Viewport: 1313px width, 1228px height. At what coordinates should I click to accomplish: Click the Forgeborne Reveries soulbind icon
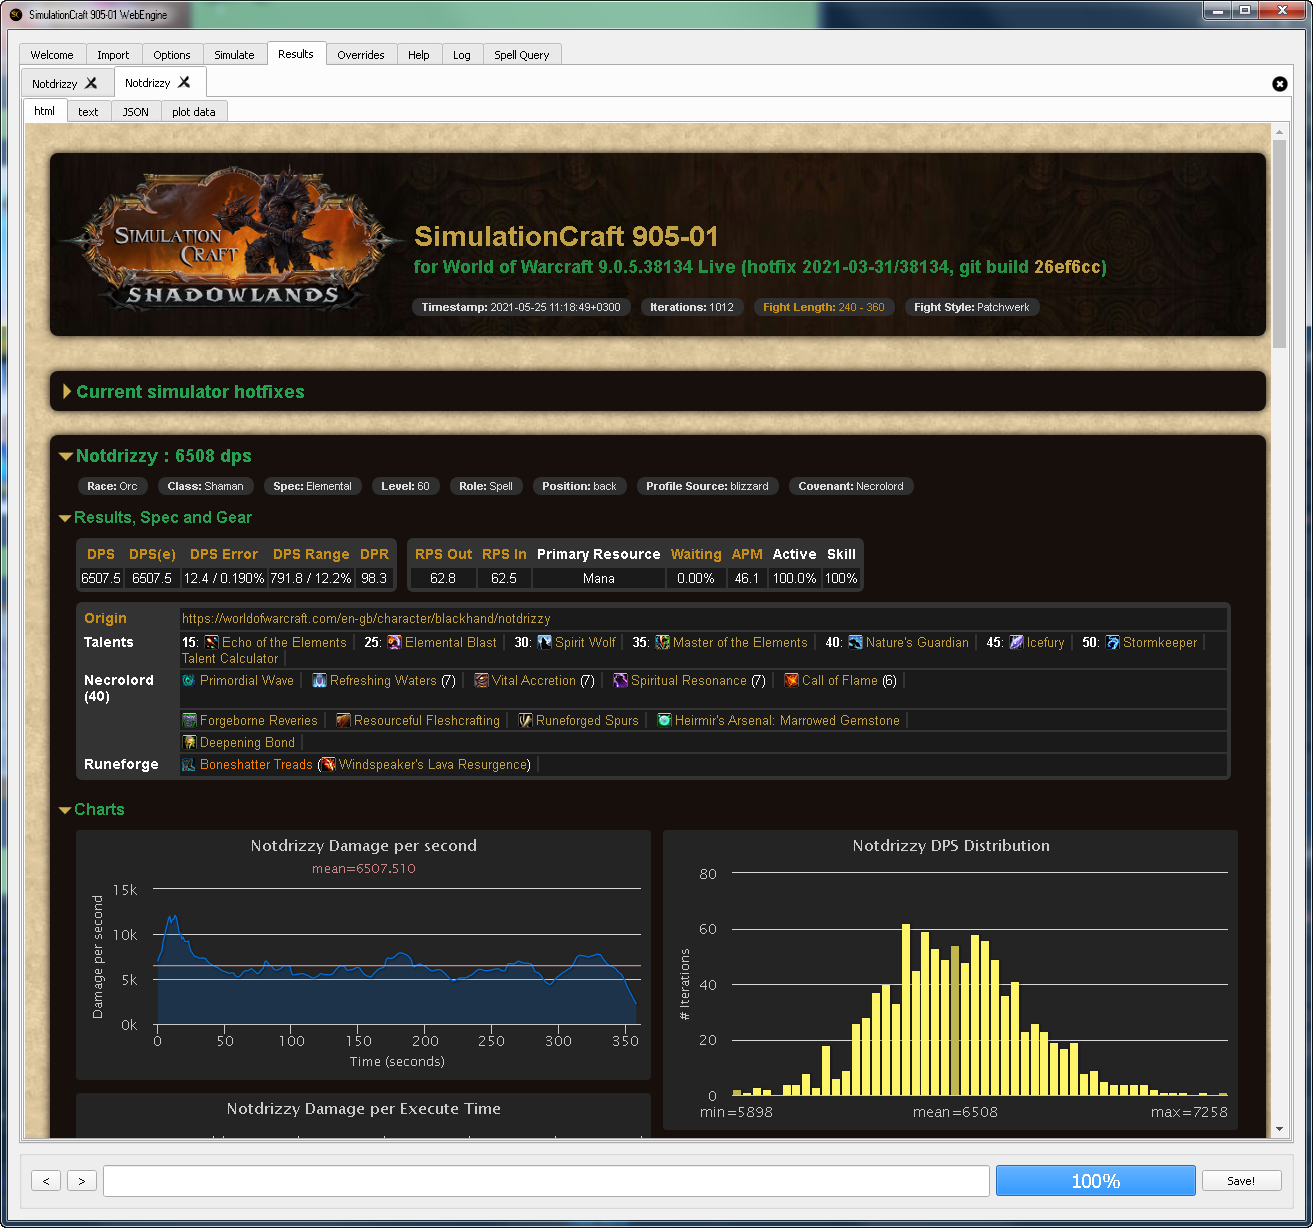pyautogui.click(x=189, y=721)
